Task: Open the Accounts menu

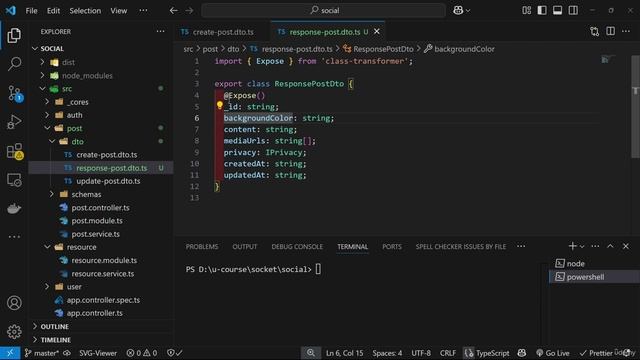Action: [x=14, y=303]
